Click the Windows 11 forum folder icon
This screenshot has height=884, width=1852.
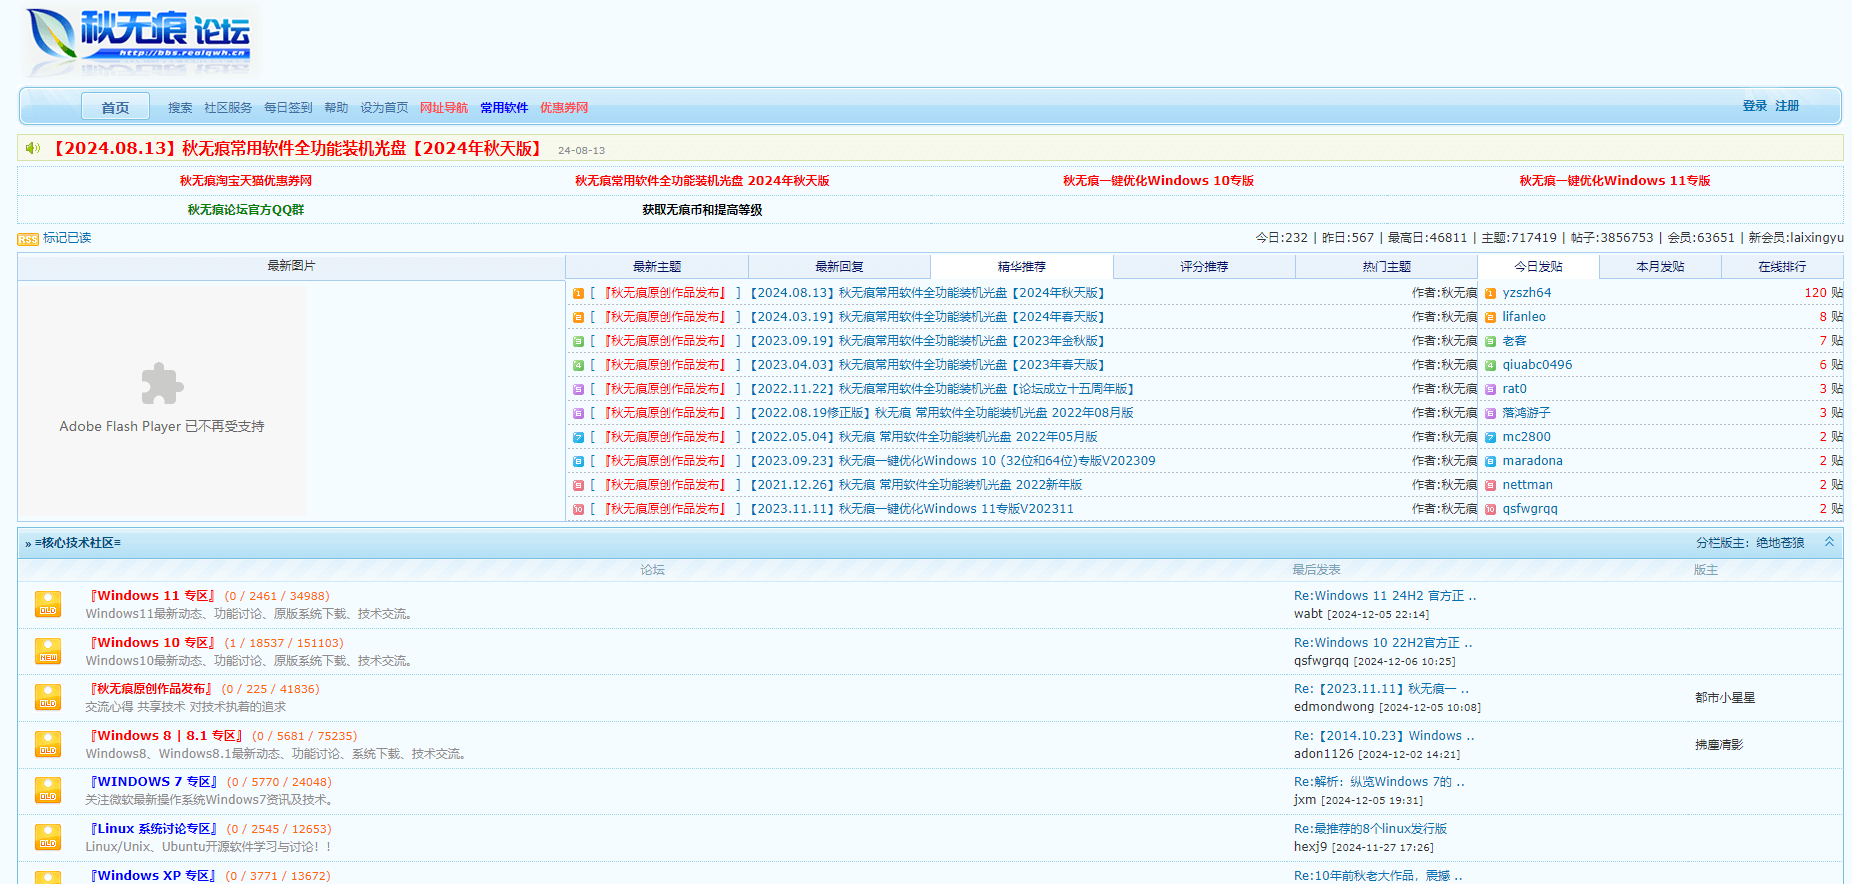[x=48, y=604]
